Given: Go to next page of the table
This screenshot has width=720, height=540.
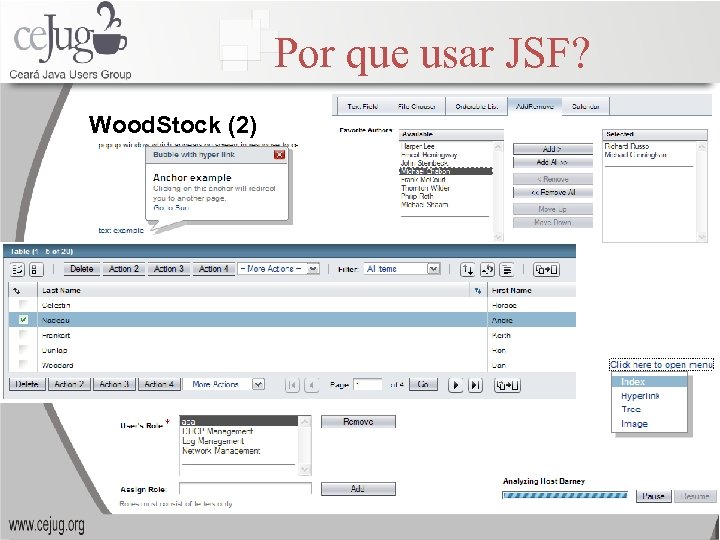Looking at the screenshot, I should click(x=455, y=385).
